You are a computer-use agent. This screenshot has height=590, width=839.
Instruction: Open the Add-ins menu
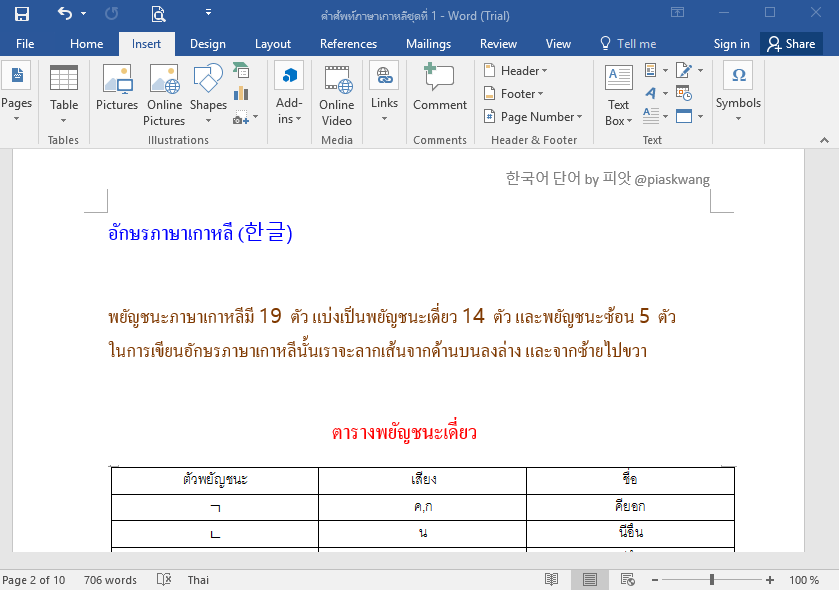click(289, 94)
